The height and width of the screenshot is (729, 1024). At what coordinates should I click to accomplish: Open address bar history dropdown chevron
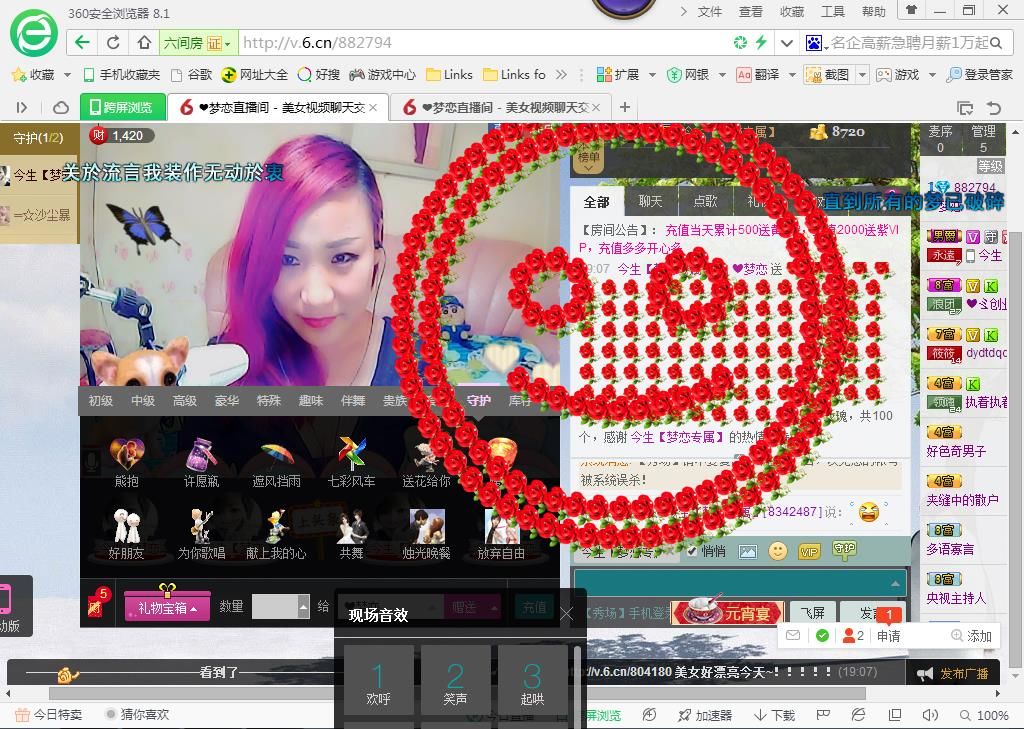(787, 43)
